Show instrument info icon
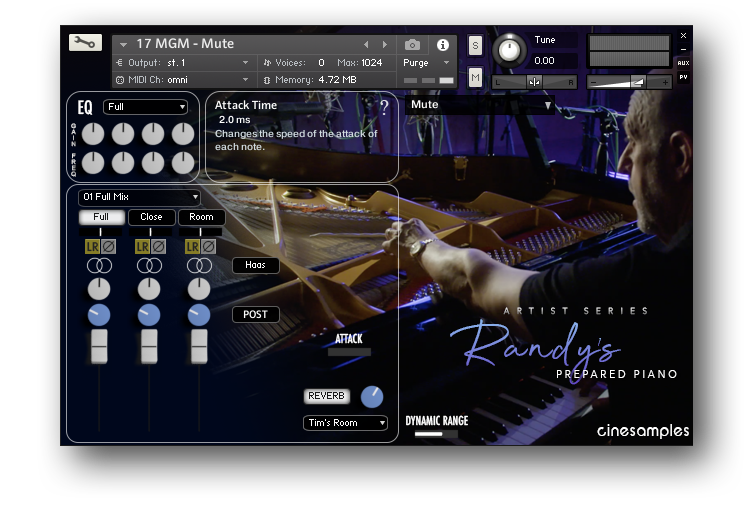Viewport: 753px width, 506px height. click(x=443, y=45)
